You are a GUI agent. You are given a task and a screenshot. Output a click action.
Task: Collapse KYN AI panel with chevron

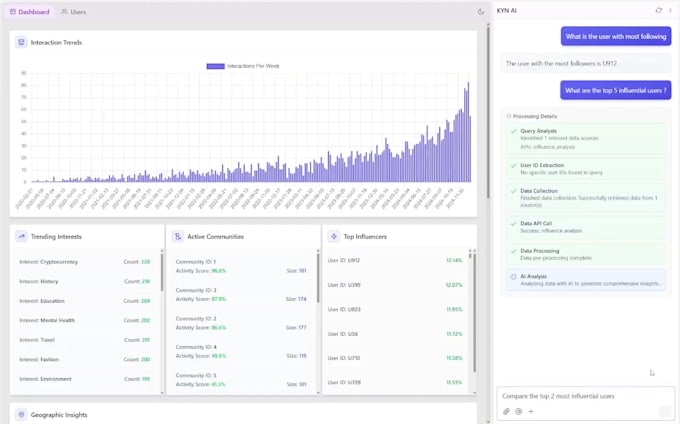(x=670, y=10)
